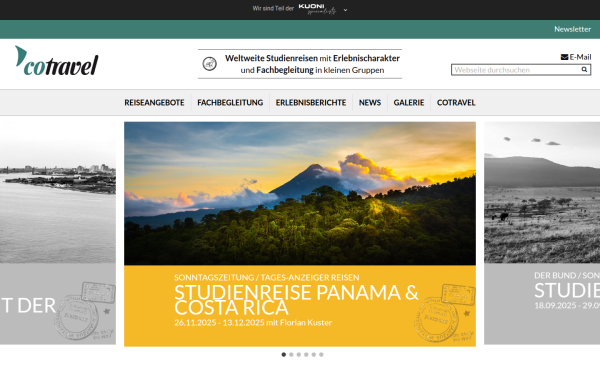Viewport: 600px width, 375px height.
Task: Select the first carousel dot
Action: pos(284,355)
